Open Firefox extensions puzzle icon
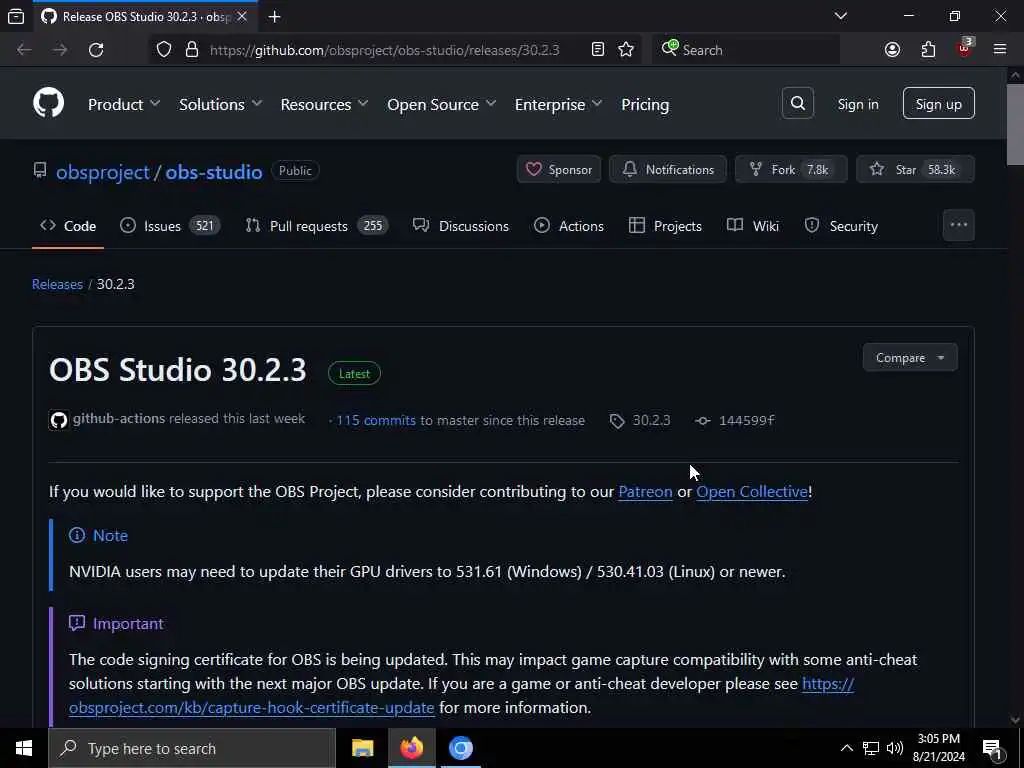1024x768 pixels. pos(928,50)
